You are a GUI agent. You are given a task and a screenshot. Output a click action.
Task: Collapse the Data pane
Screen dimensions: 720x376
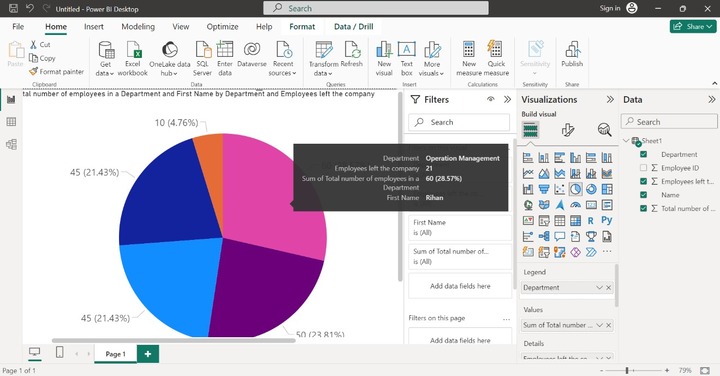coord(712,99)
